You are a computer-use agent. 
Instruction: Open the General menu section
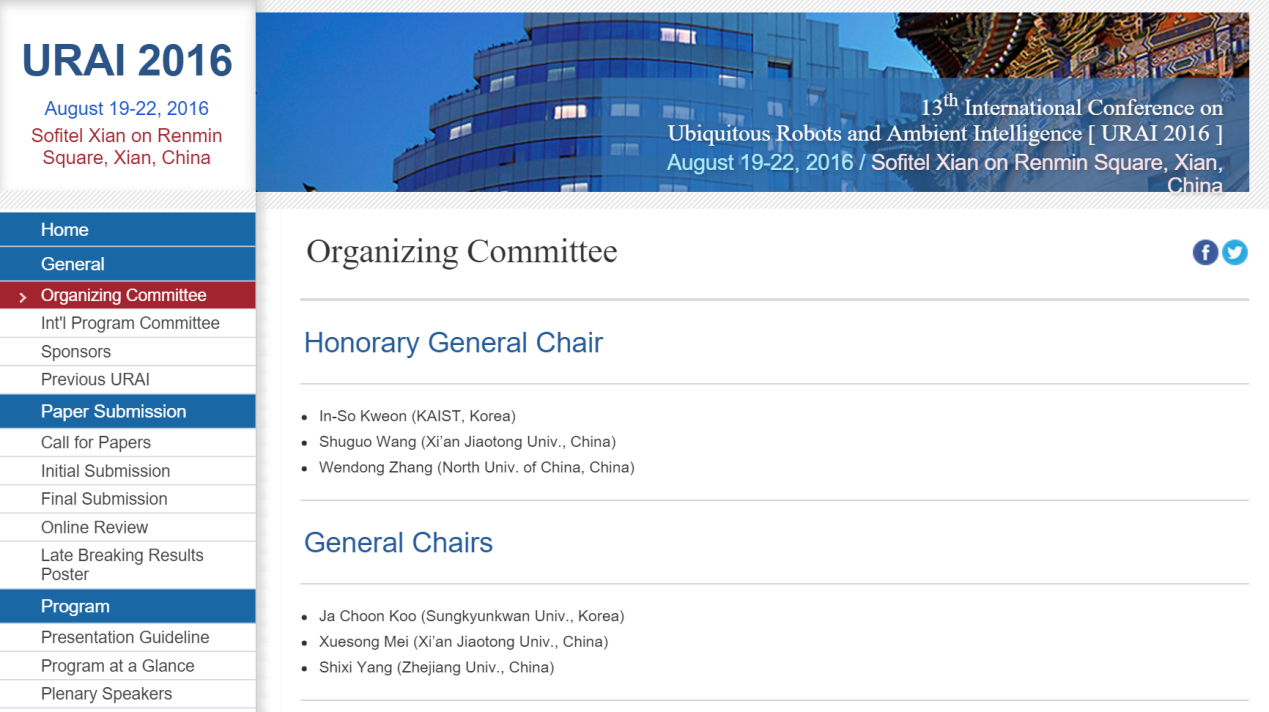click(73, 264)
